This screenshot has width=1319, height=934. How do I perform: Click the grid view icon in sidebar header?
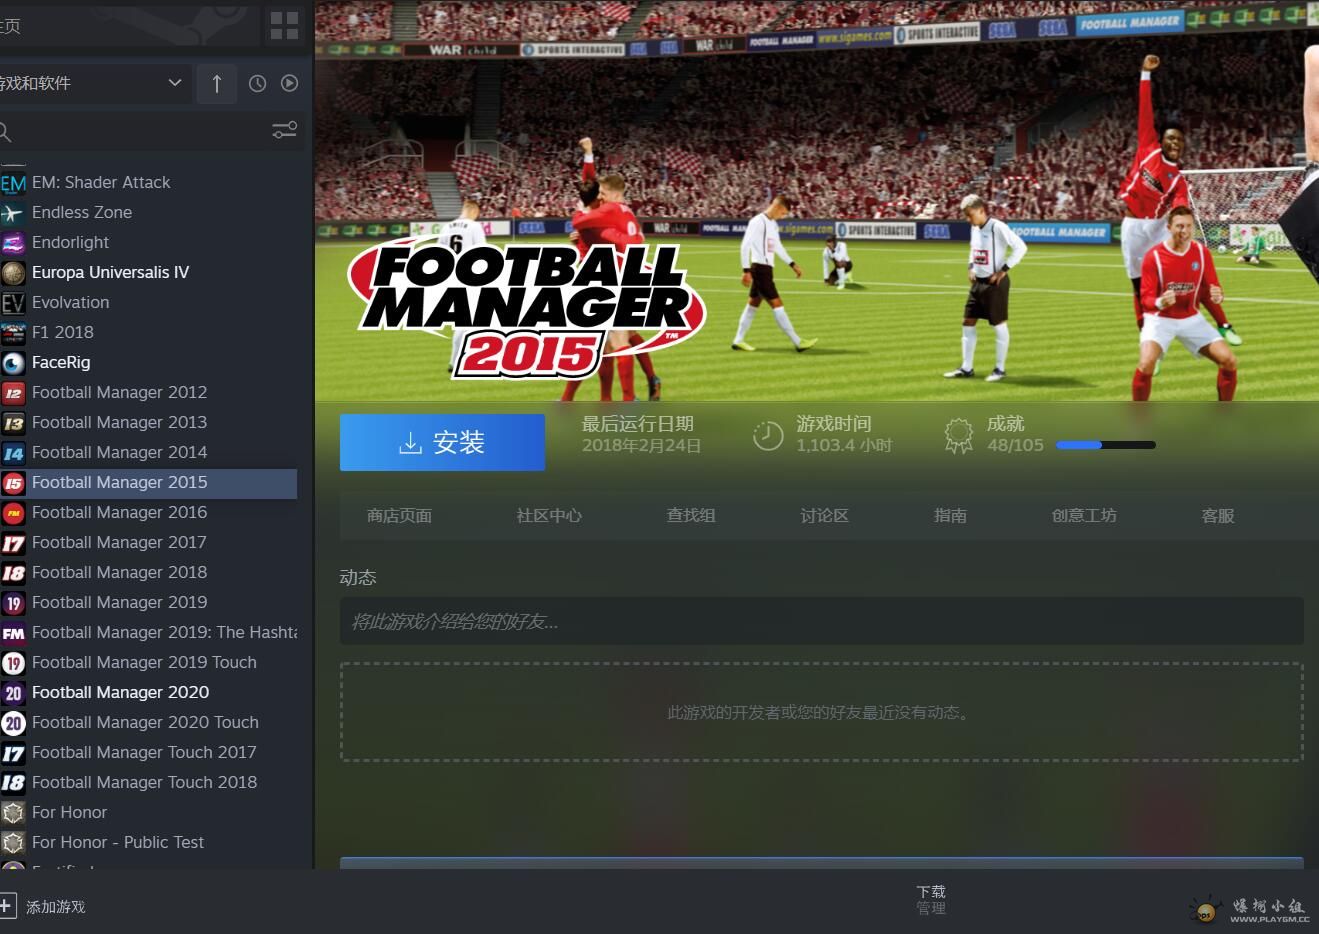tap(284, 26)
